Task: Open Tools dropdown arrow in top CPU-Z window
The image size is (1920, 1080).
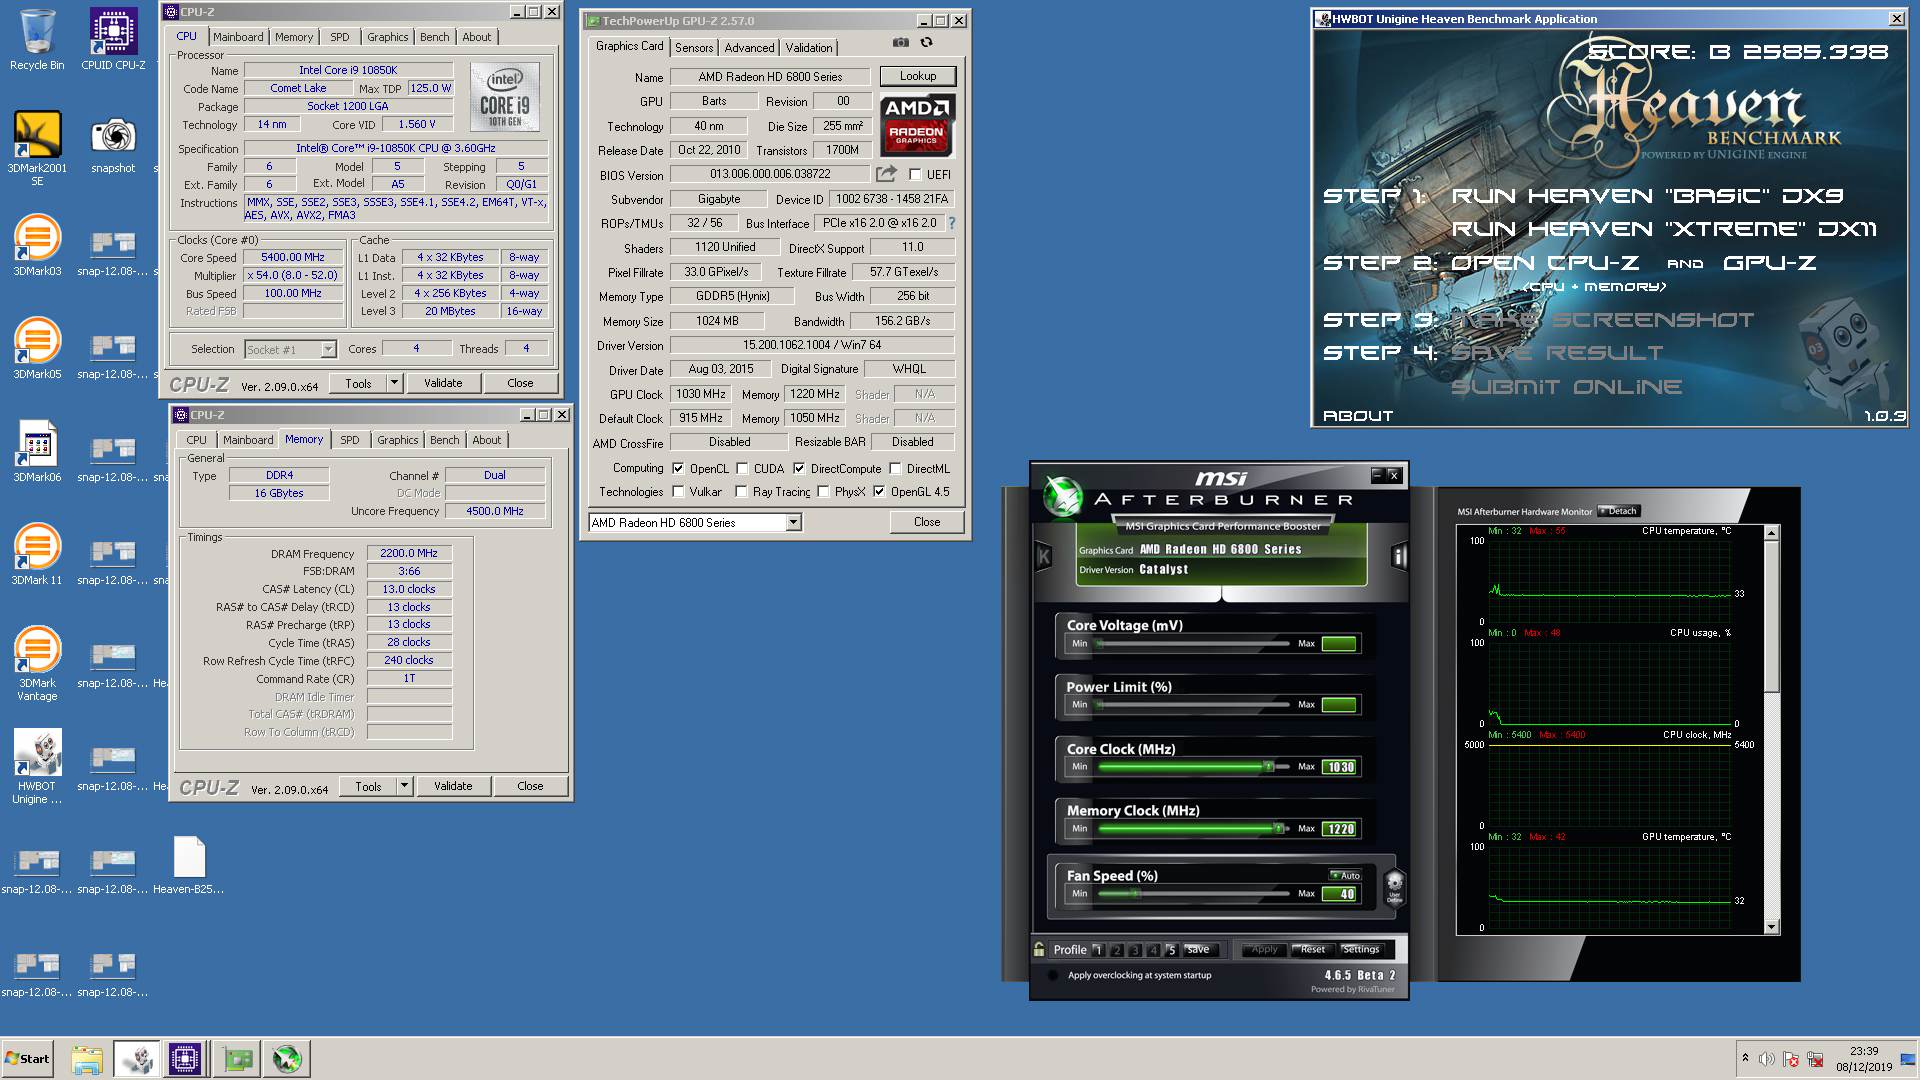Action: point(394,383)
